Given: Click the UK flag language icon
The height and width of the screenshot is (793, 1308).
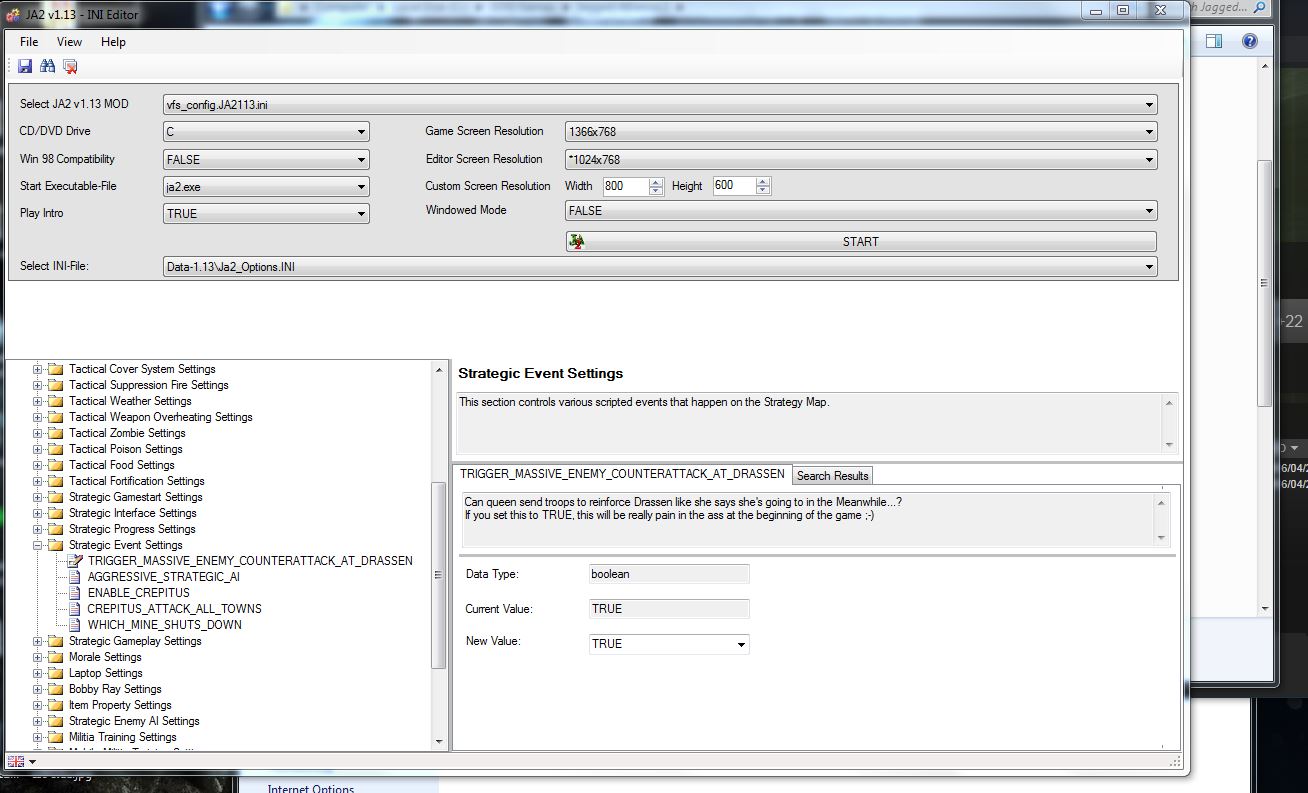Looking at the screenshot, I should [x=16, y=761].
